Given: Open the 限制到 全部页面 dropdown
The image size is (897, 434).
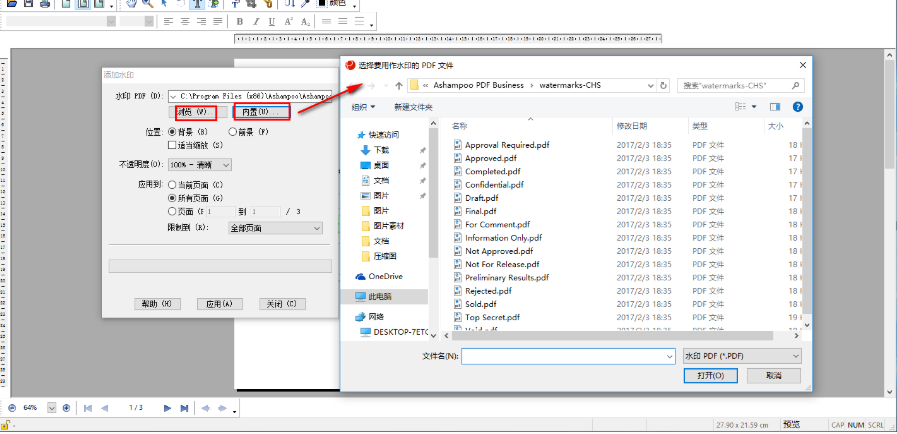Looking at the screenshot, I should tap(275, 228).
